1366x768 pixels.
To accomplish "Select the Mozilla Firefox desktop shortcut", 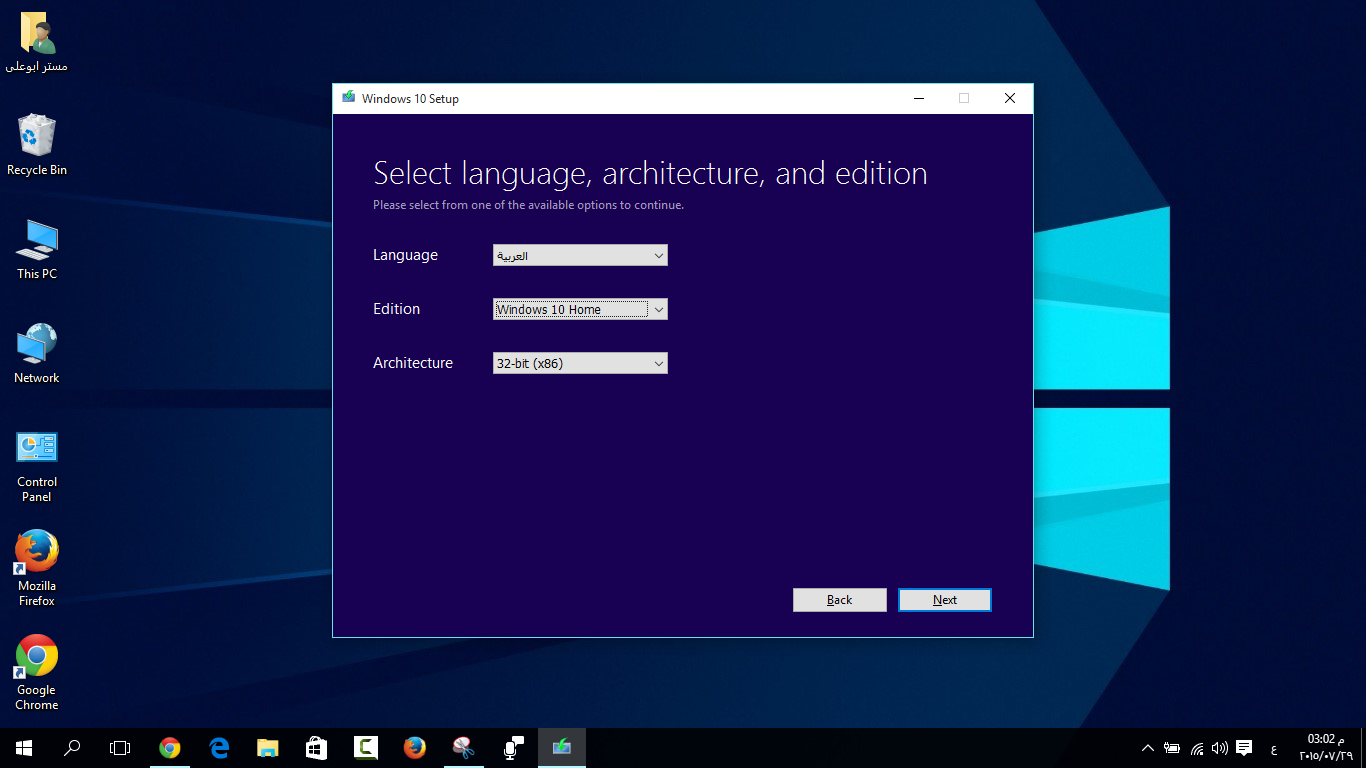I will point(37,568).
